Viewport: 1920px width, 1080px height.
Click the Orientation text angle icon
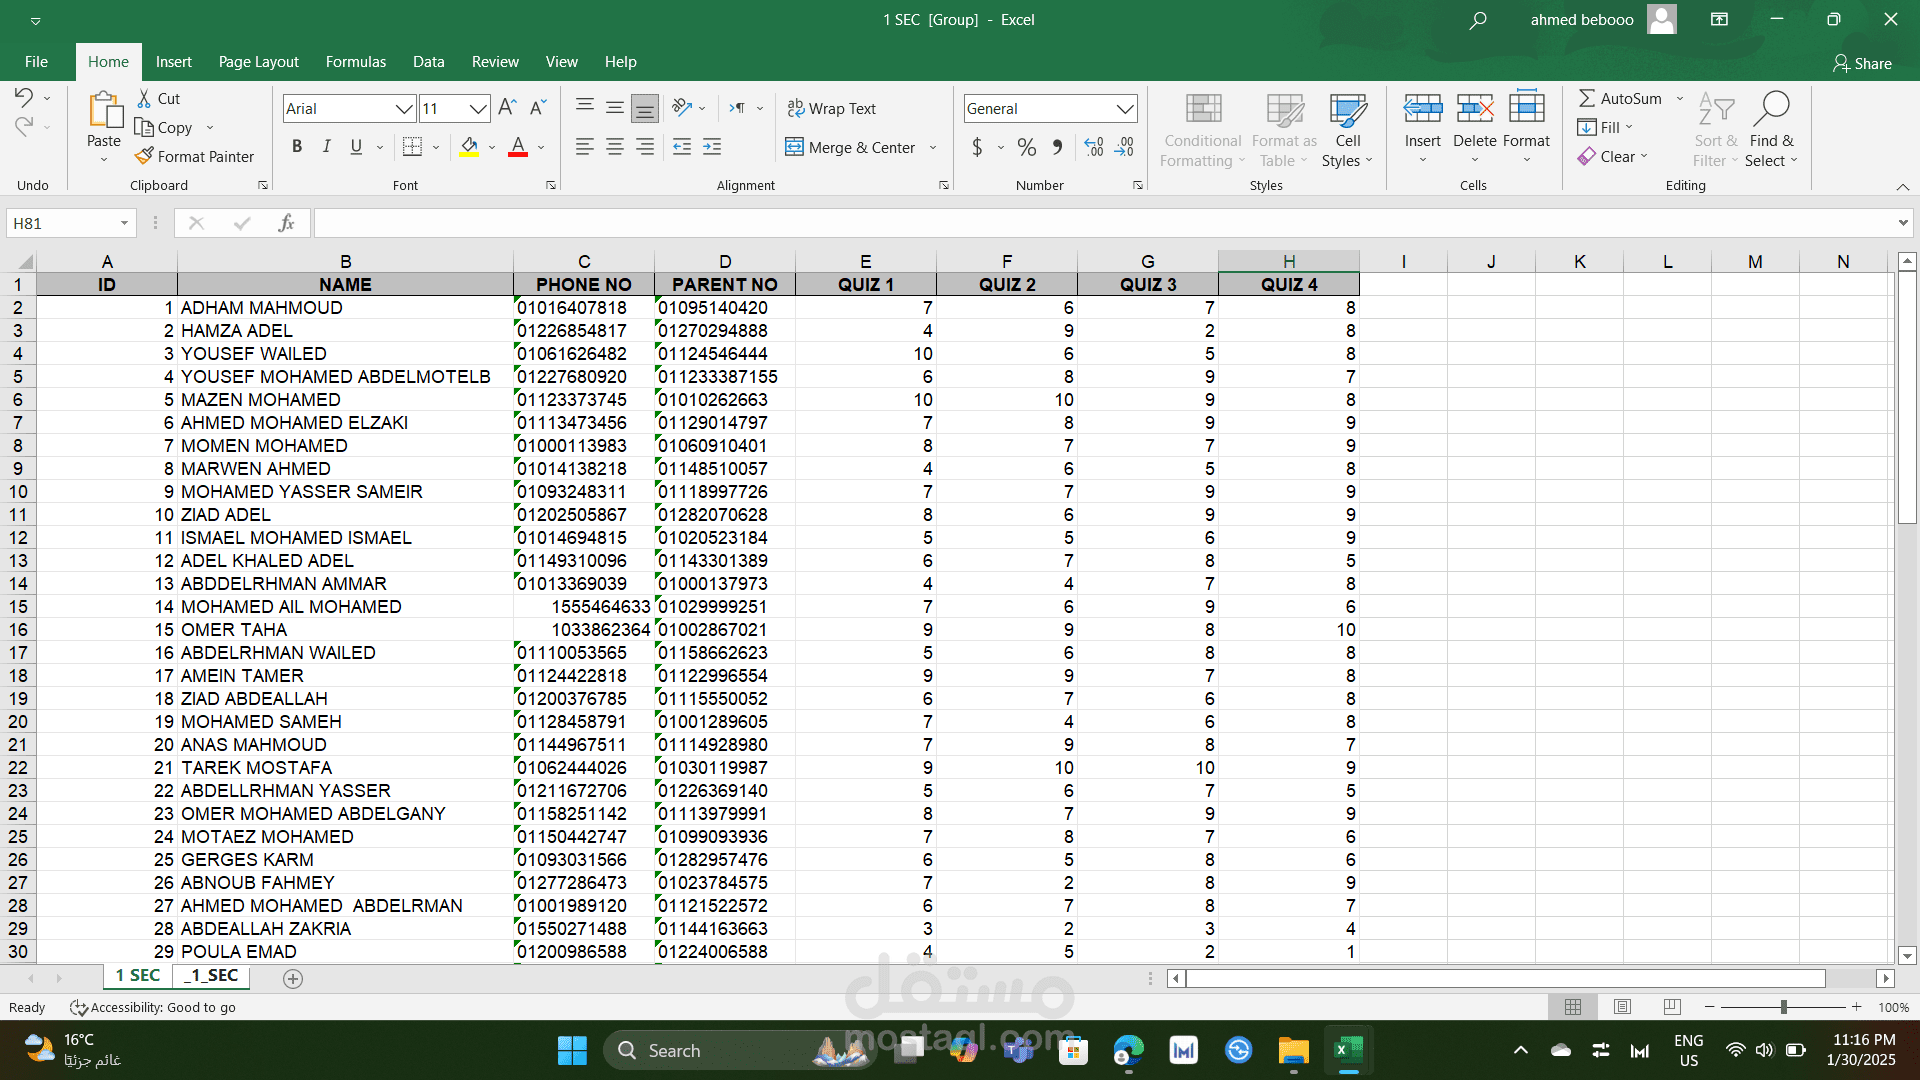click(682, 107)
